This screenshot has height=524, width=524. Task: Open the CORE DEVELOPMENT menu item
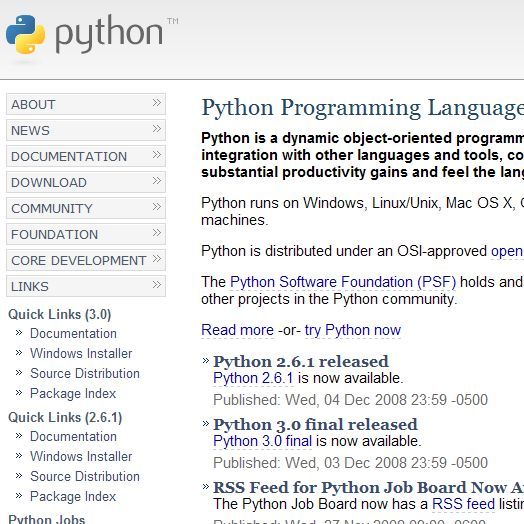pyautogui.click(x=86, y=260)
